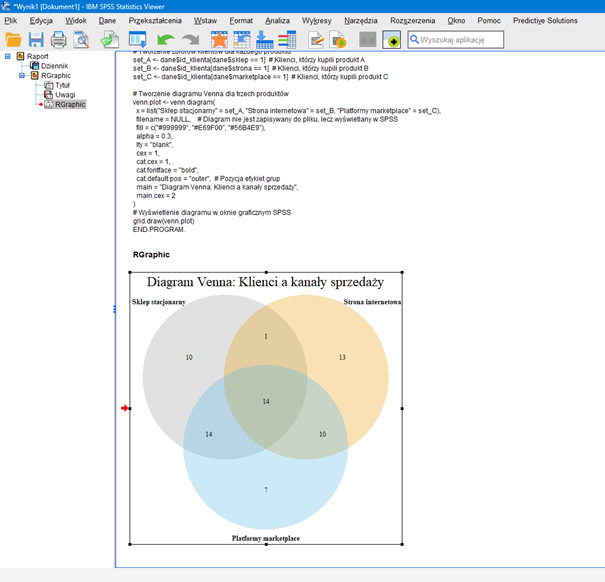Viewport: 605px width, 582px height.
Task: Print using the printer toolbar icon
Action: click(x=59, y=40)
